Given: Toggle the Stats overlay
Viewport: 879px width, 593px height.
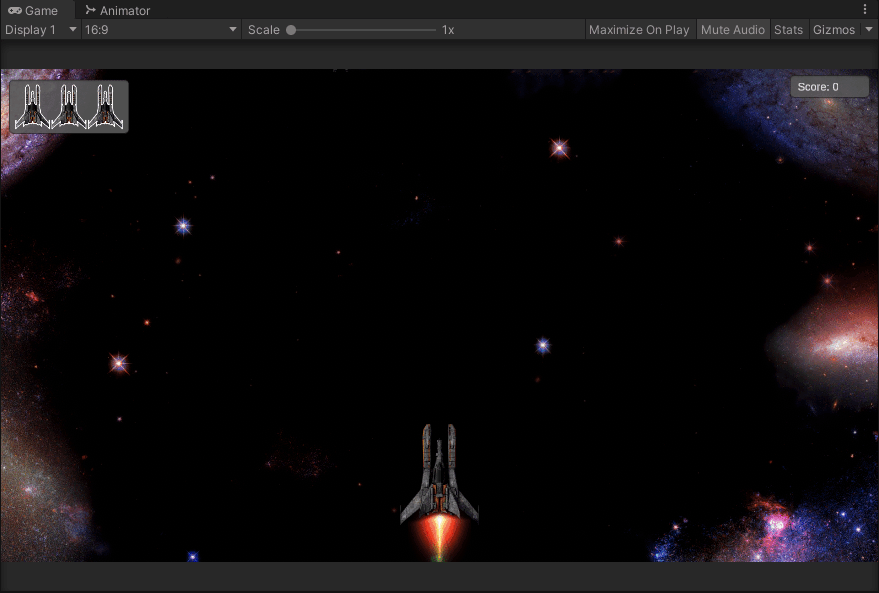Looking at the screenshot, I should point(788,29).
